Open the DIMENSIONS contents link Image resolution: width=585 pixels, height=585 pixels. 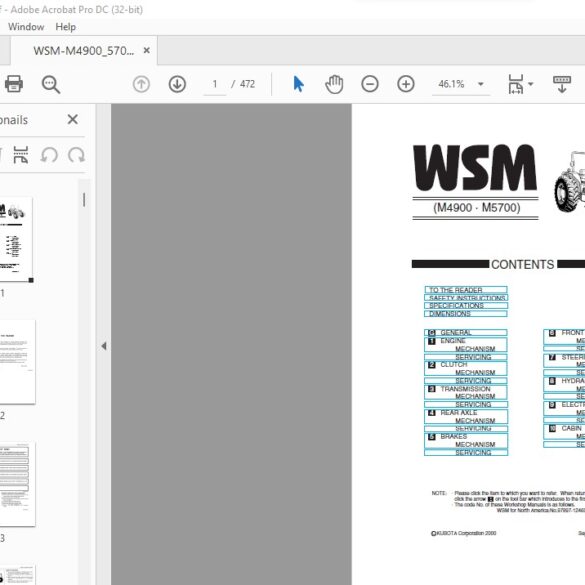pyautogui.click(x=466, y=314)
